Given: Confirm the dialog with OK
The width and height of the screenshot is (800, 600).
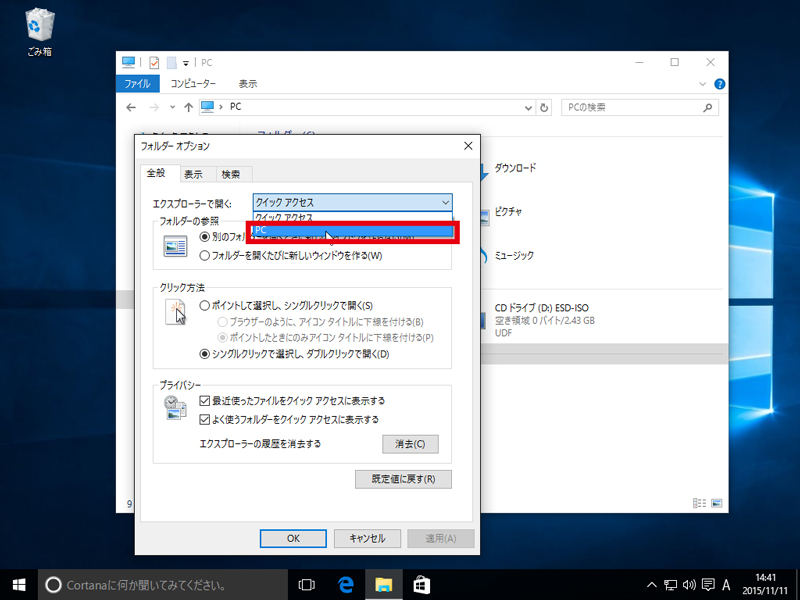Looking at the screenshot, I should click(x=293, y=538).
